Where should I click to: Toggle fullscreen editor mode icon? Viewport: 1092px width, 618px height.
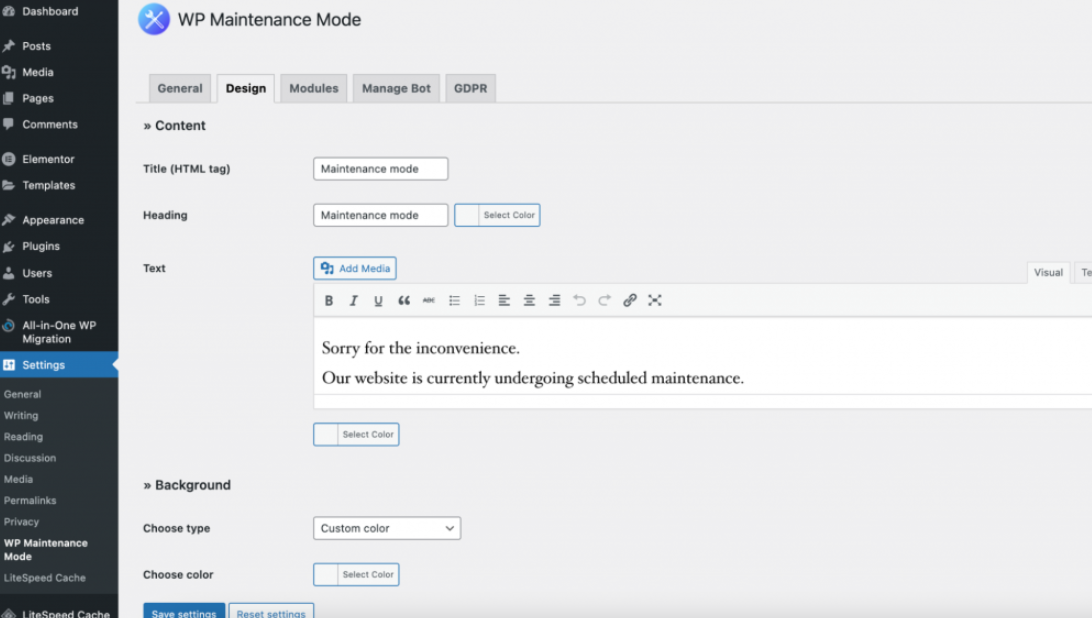pos(655,300)
